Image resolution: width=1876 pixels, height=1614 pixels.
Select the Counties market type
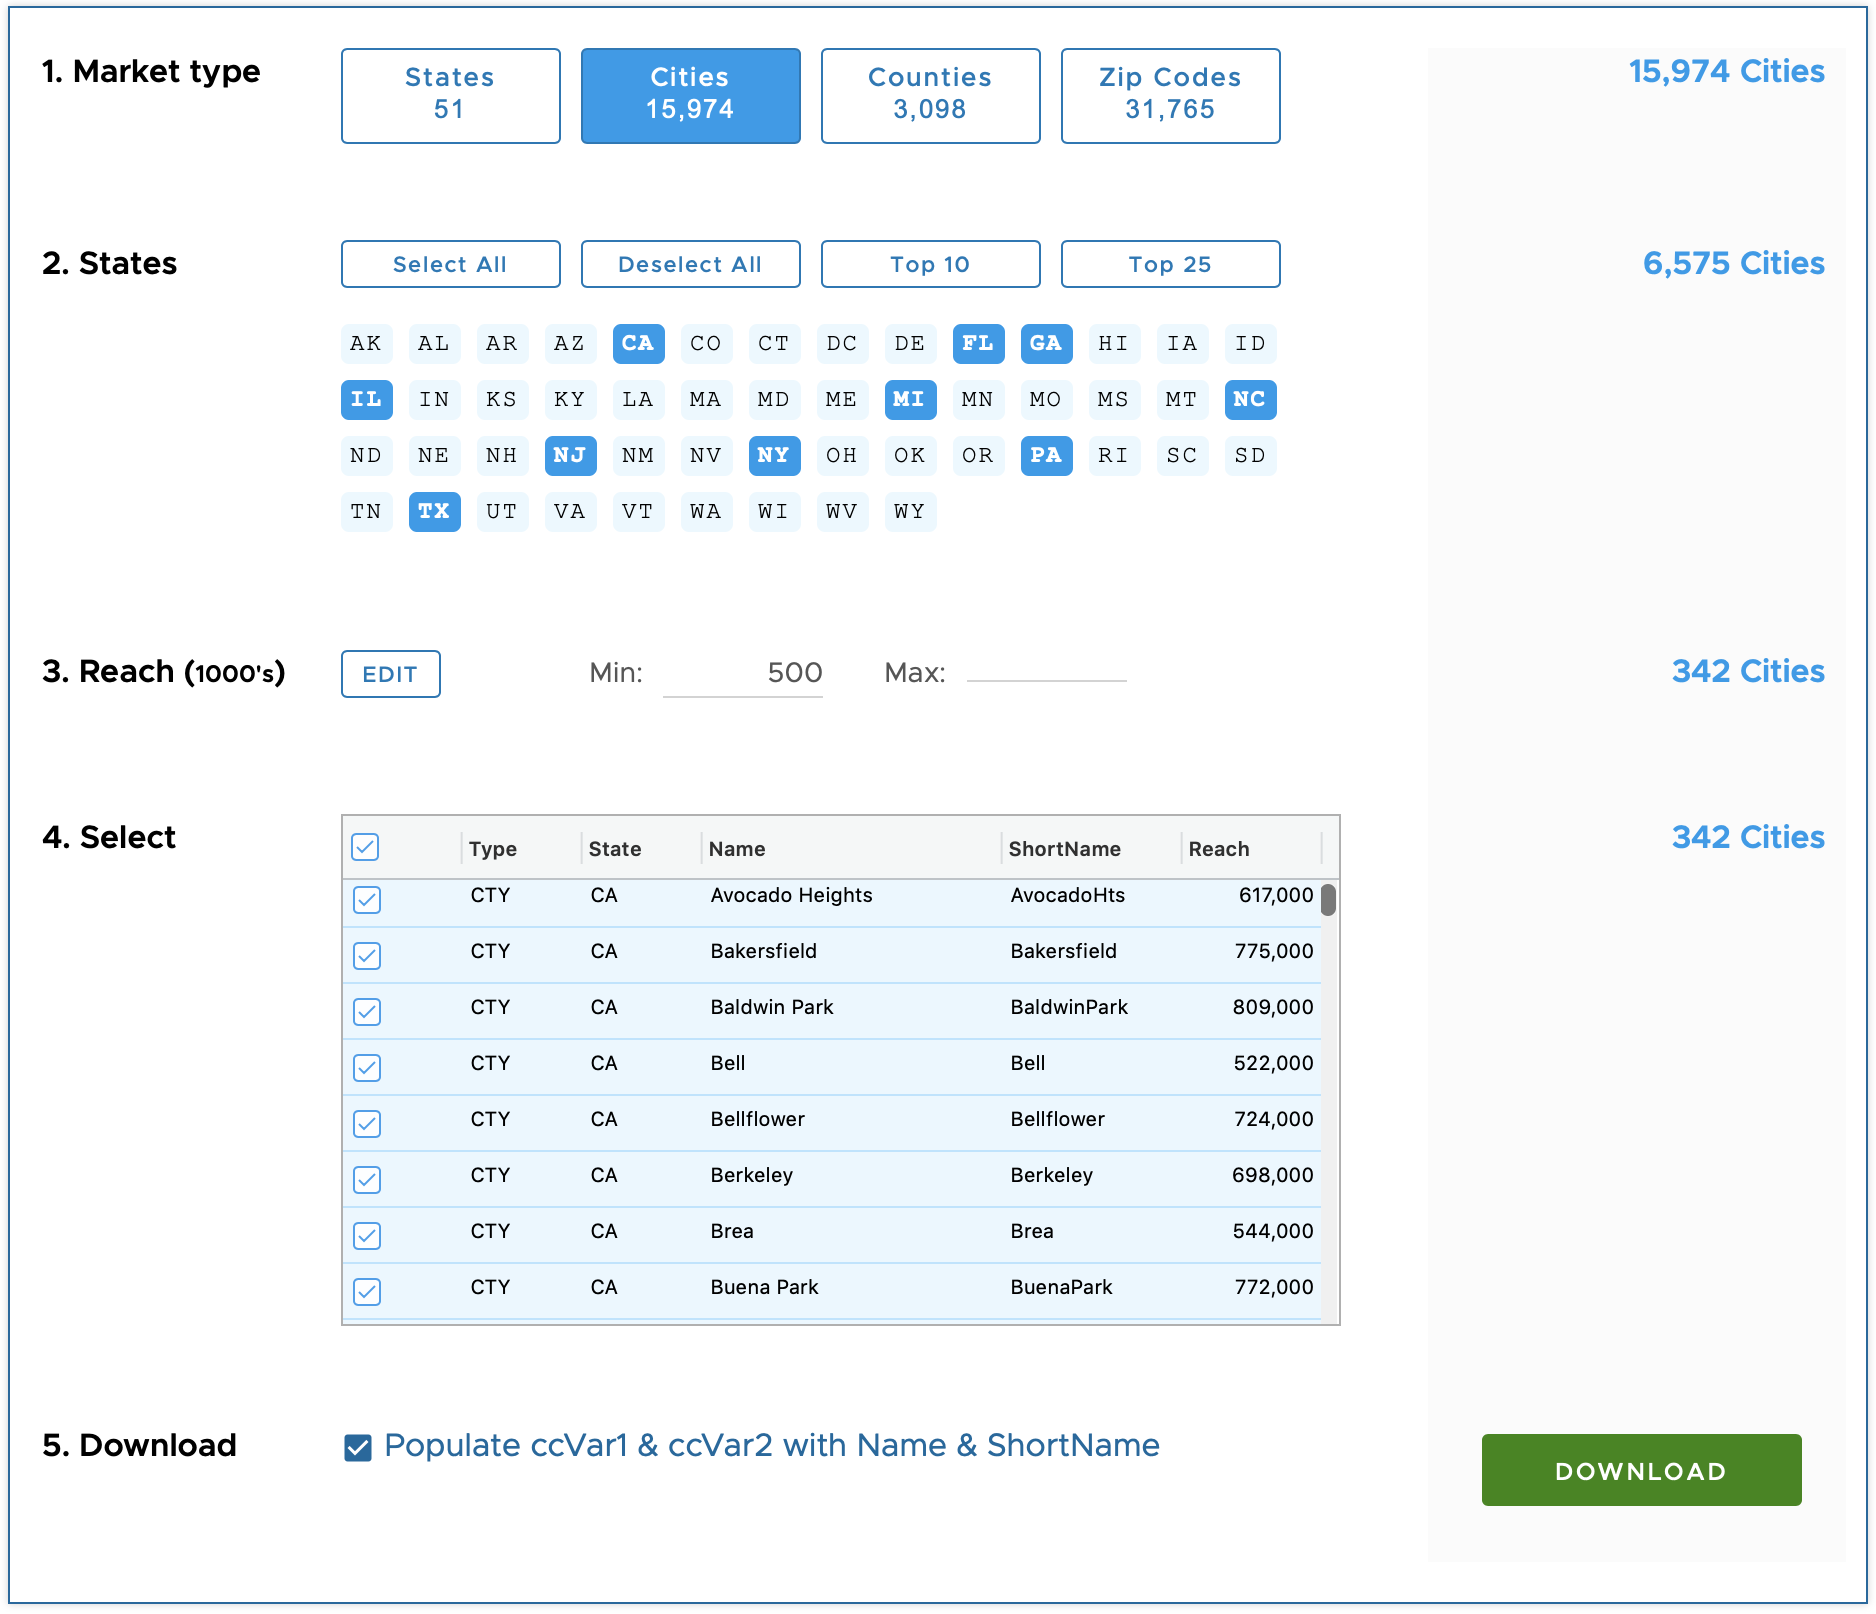930,95
